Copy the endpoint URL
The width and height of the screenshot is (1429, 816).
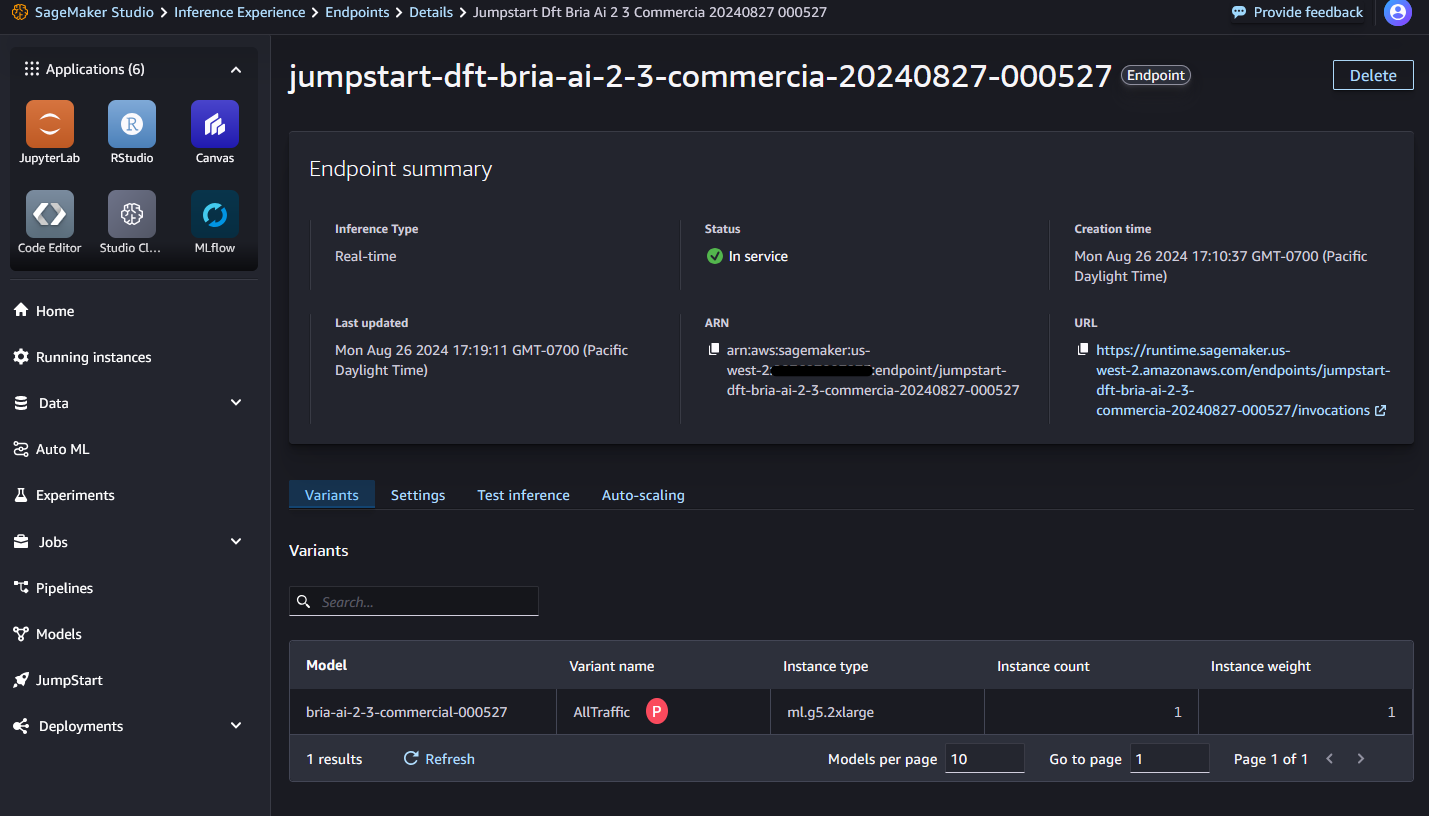tap(1083, 350)
